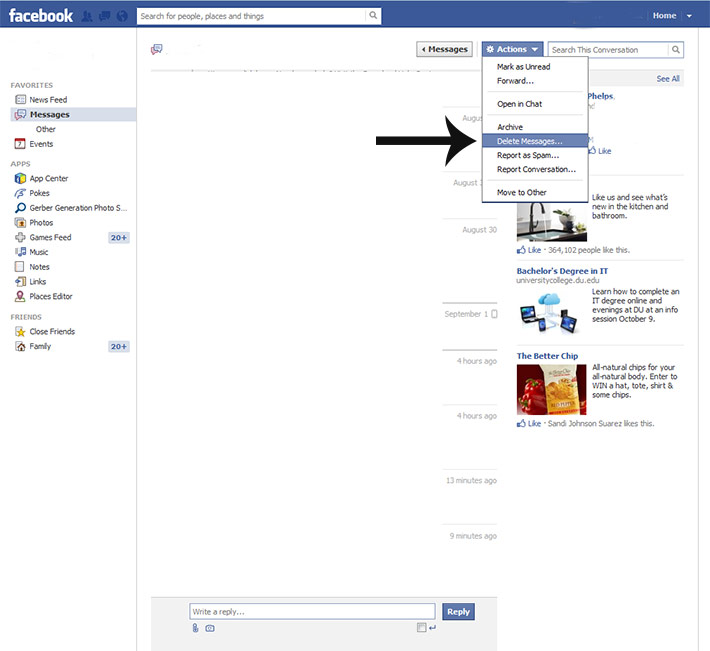Focus Search This Conversation field
This screenshot has height=651, width=710.
[x=608, y=49]
